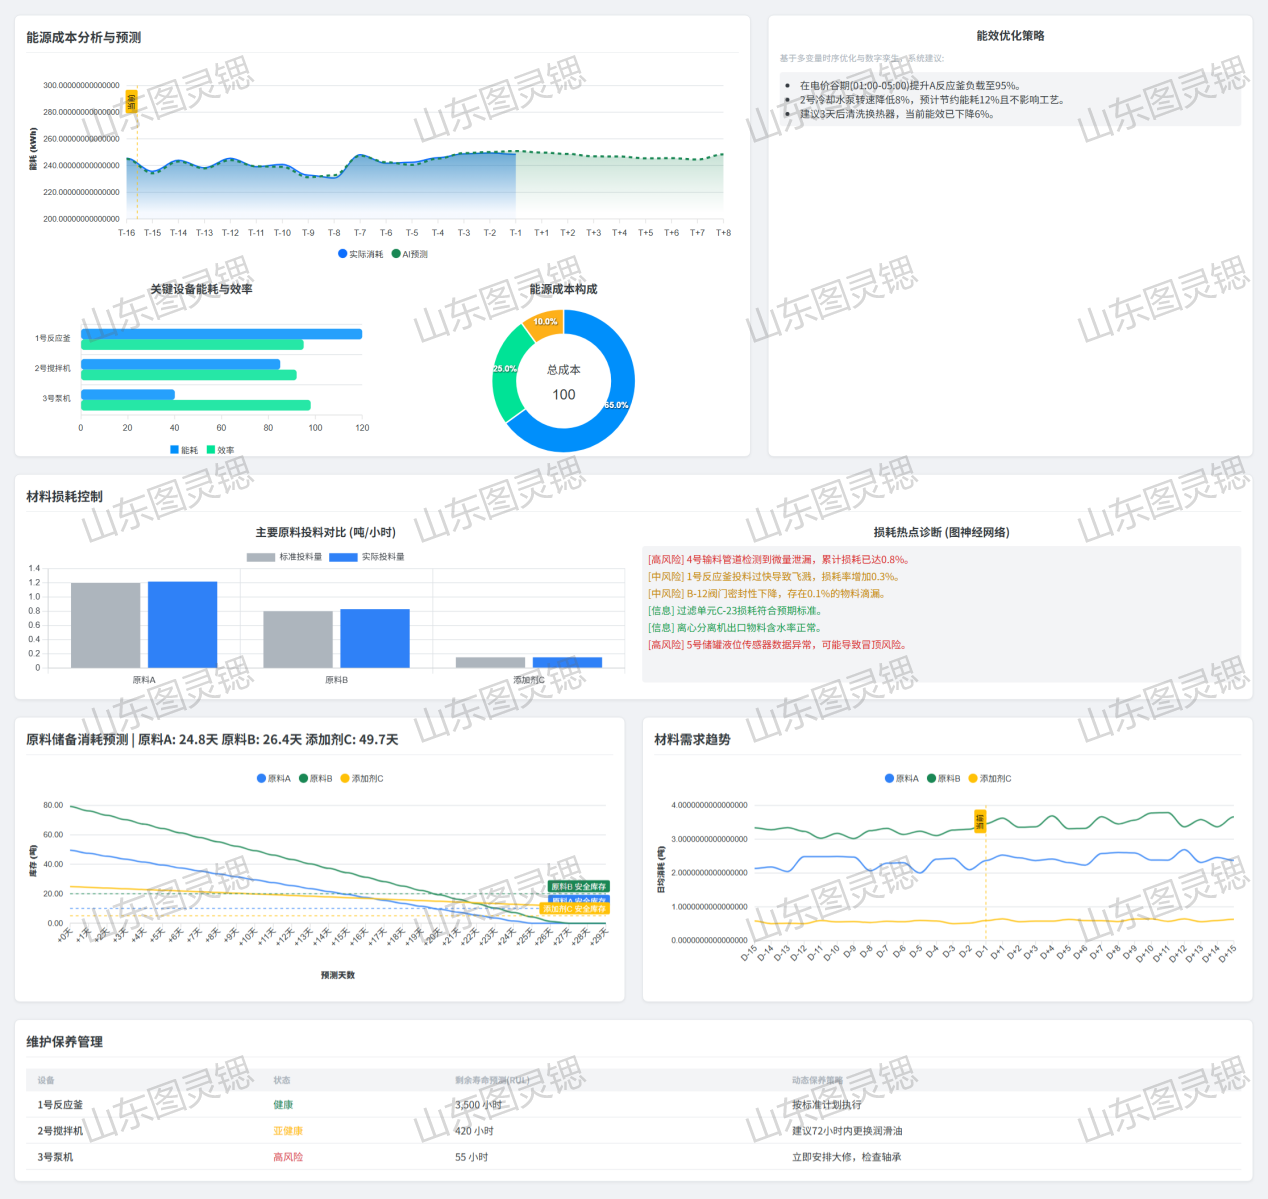The width and height of the screenshot is (1268, 1199).
Task: Click 原料A legend dot in 材料需求趋势 chart
Action: click(x=889, y=778)
